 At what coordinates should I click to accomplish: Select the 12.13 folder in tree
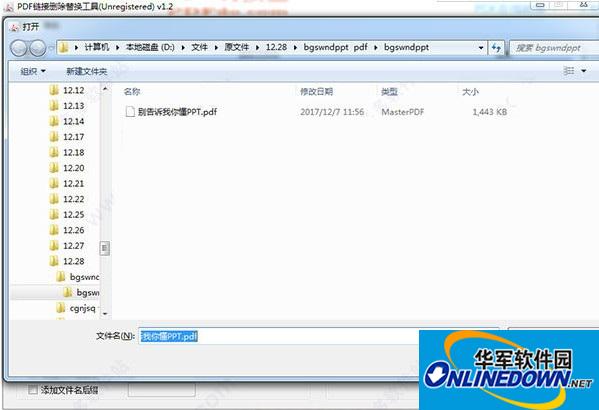point(73,106)
